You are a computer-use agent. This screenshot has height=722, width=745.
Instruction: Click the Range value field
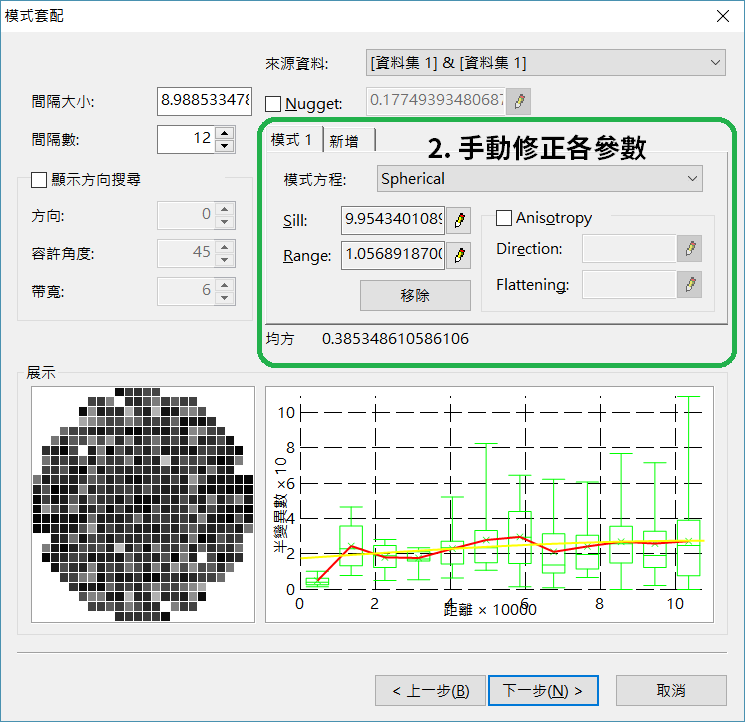coord(393,256)
